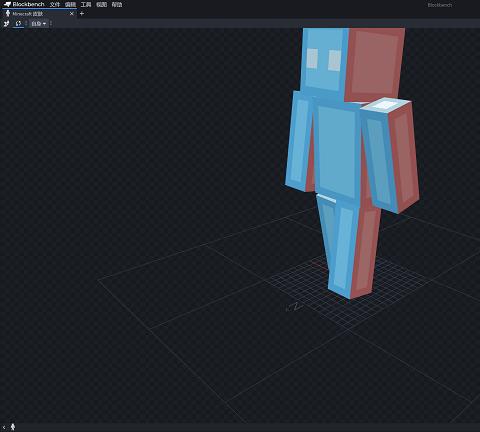480x432 pixels.
Task: Open the 工具 (Tools) menu
Action: 86,5
